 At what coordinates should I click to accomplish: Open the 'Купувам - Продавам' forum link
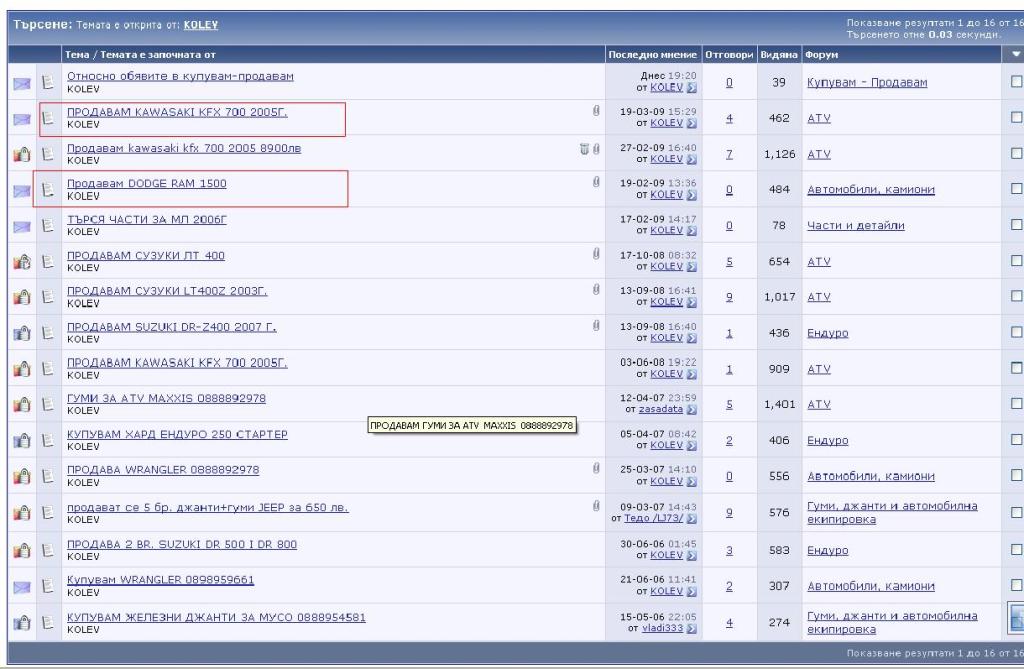tap(867, 82)
